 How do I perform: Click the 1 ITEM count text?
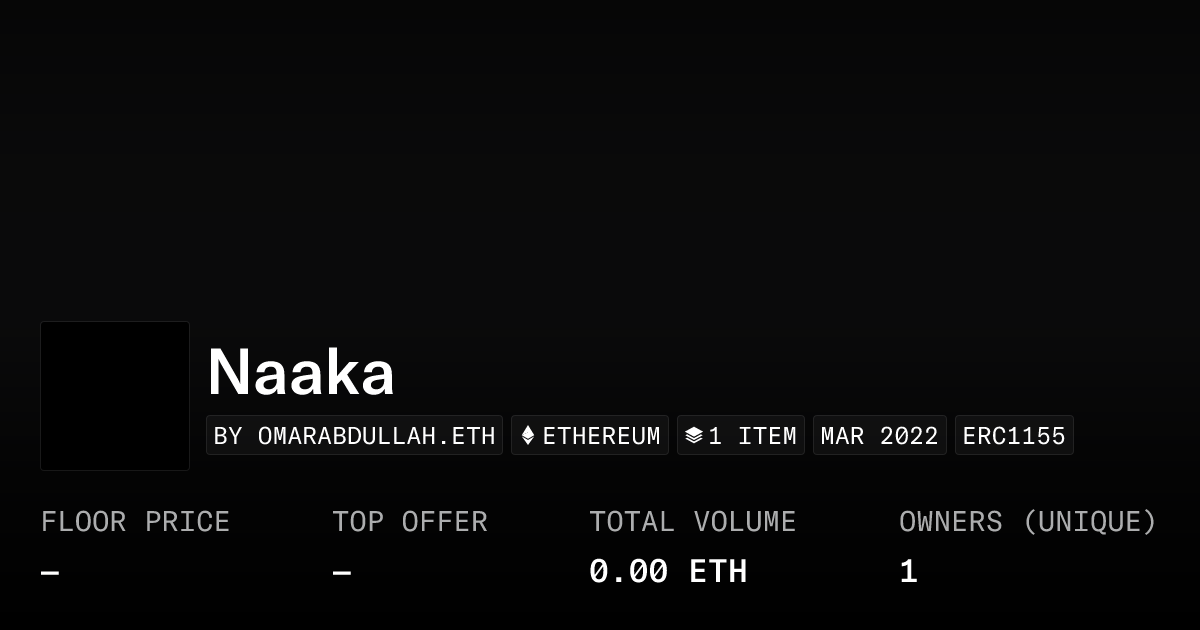pos(752,436)
